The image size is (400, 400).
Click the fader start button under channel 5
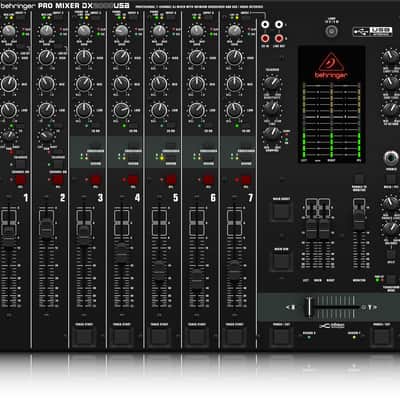(x=159, y=336)
